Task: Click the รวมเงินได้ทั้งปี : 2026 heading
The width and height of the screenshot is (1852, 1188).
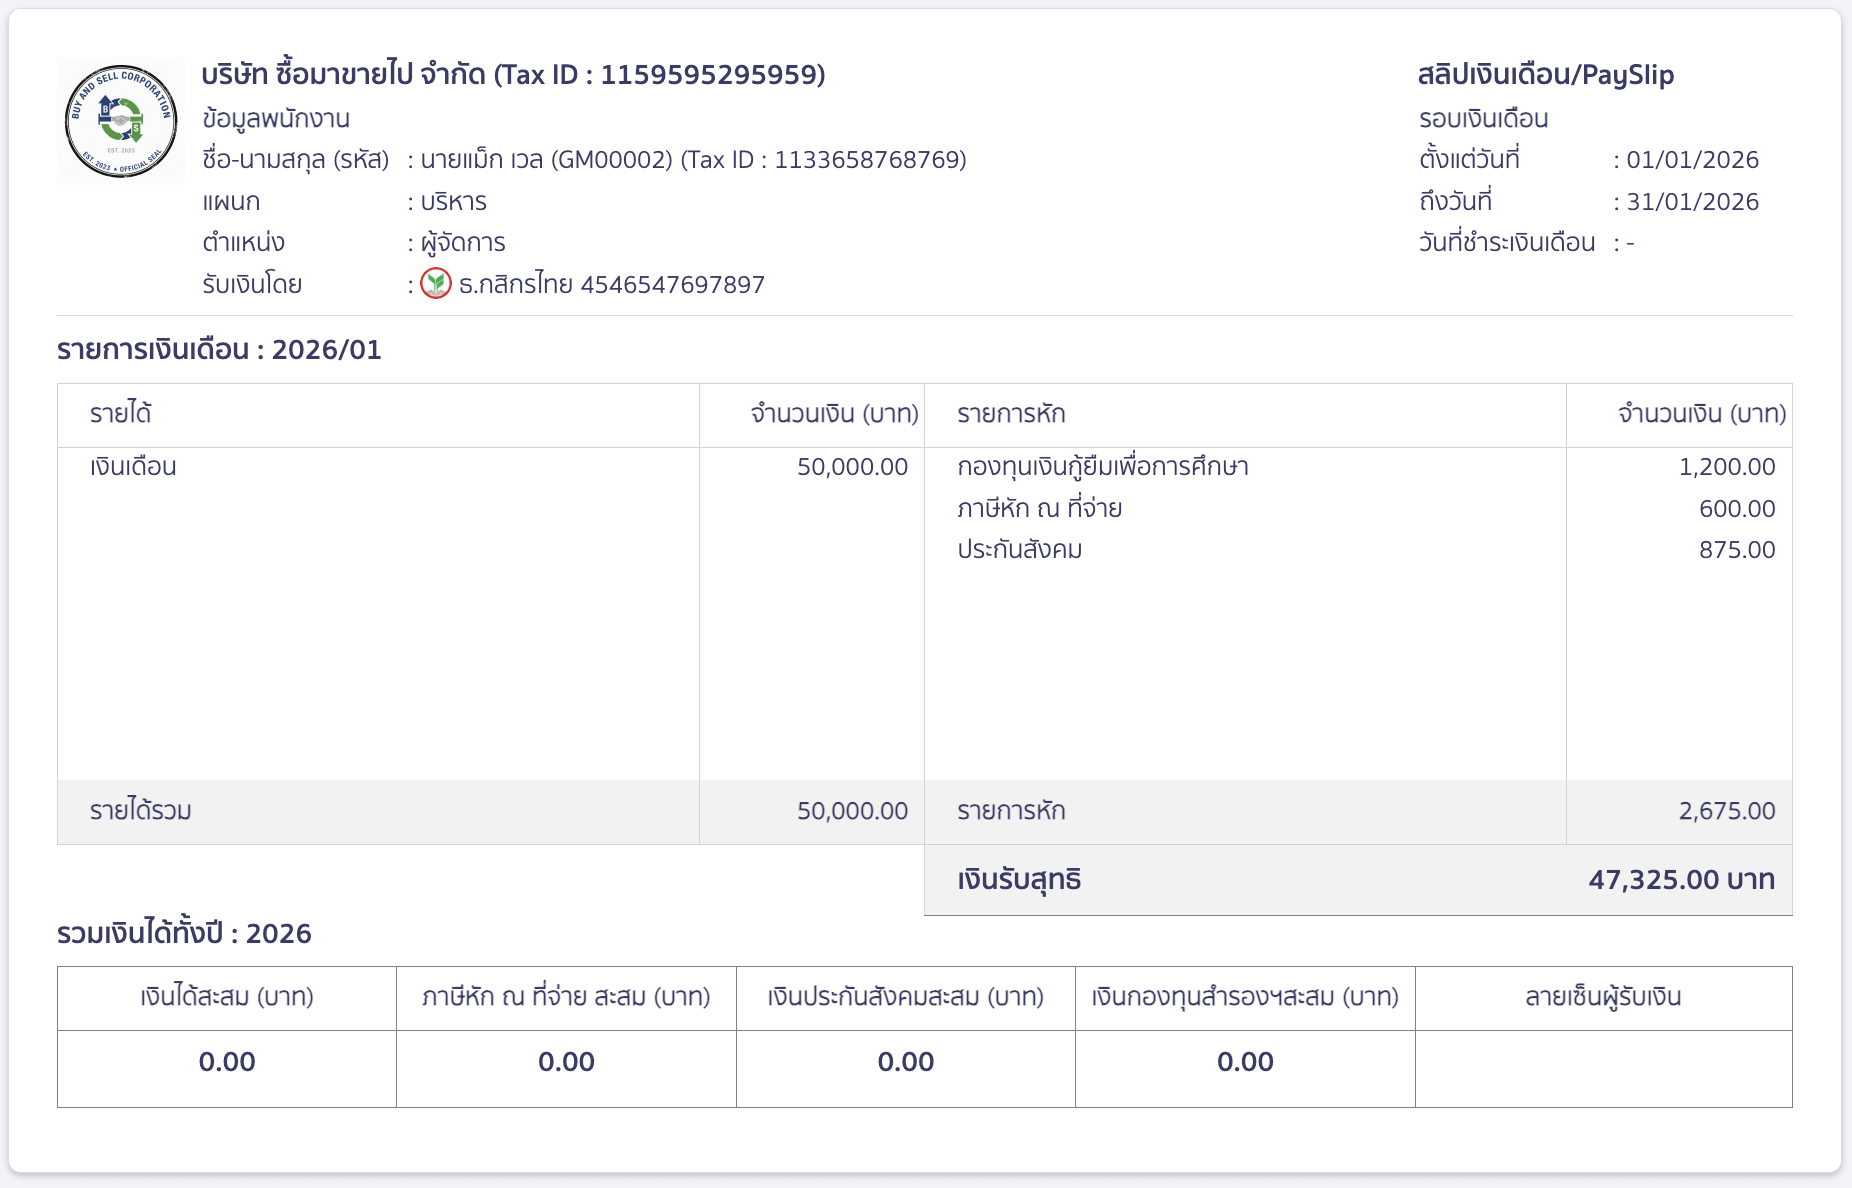Action: pos(184,932)
